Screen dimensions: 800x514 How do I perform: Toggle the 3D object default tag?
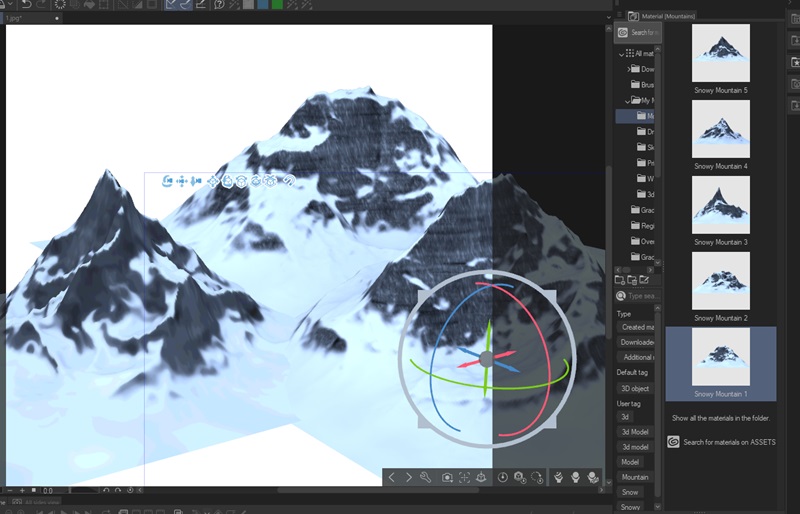[635, 388]
